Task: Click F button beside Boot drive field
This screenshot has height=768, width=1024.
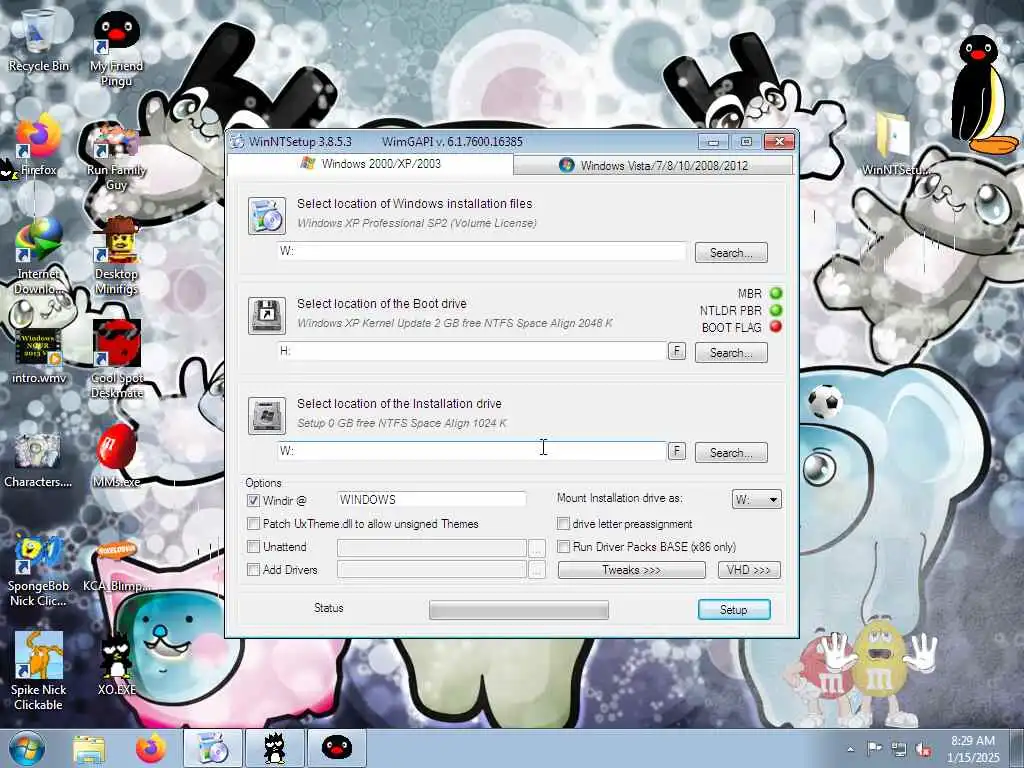Action: pyautogui.click(x=677, y=351)
